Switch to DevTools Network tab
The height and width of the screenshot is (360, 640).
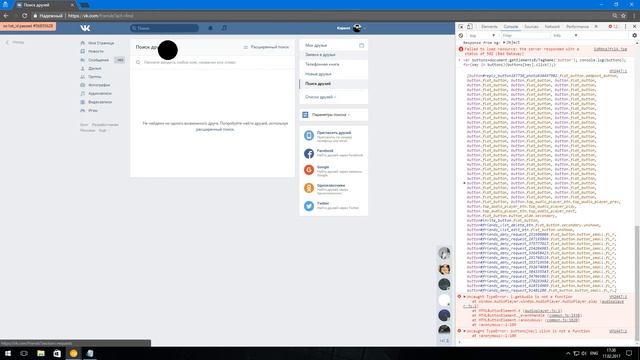[552, 27]
